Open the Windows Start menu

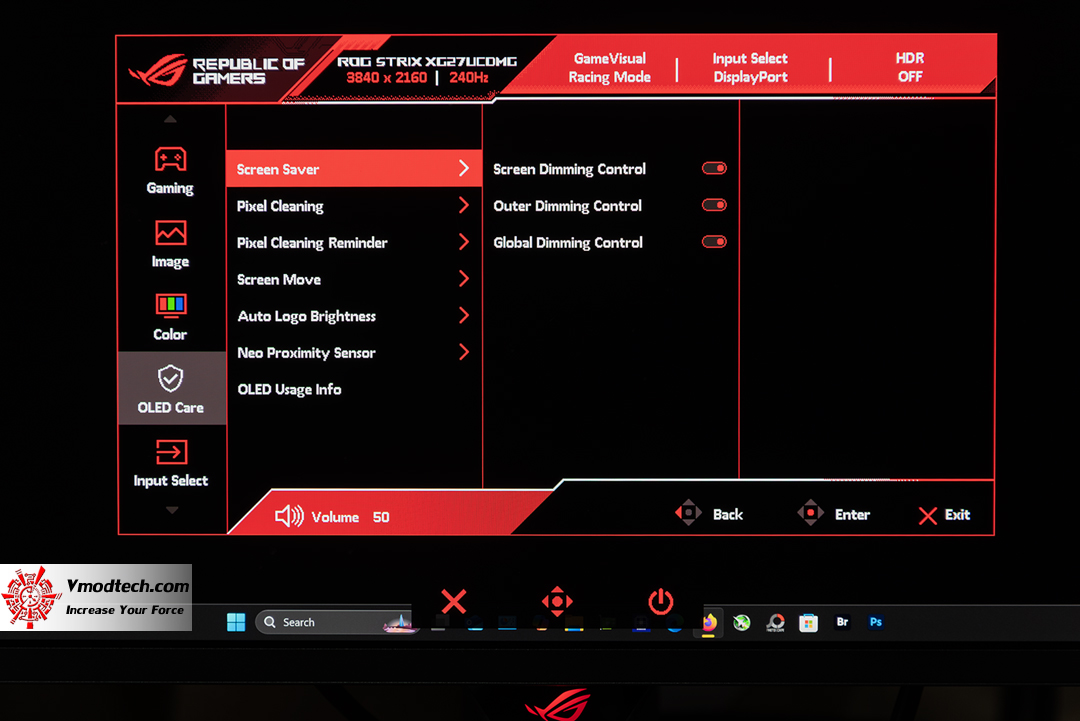coord(236,623)
